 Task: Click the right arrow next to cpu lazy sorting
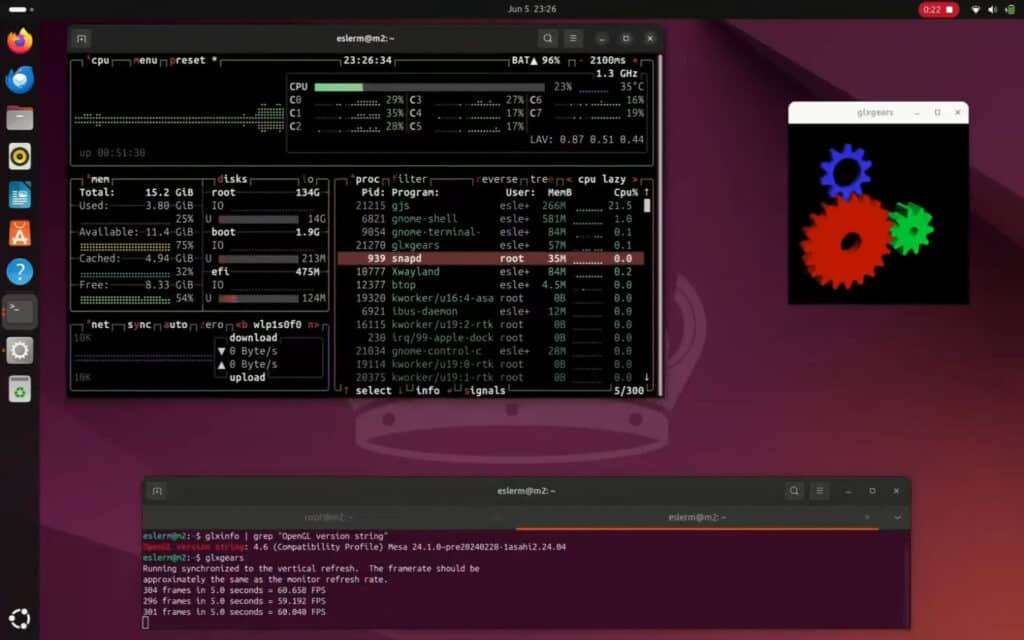(x=634, y=179)
